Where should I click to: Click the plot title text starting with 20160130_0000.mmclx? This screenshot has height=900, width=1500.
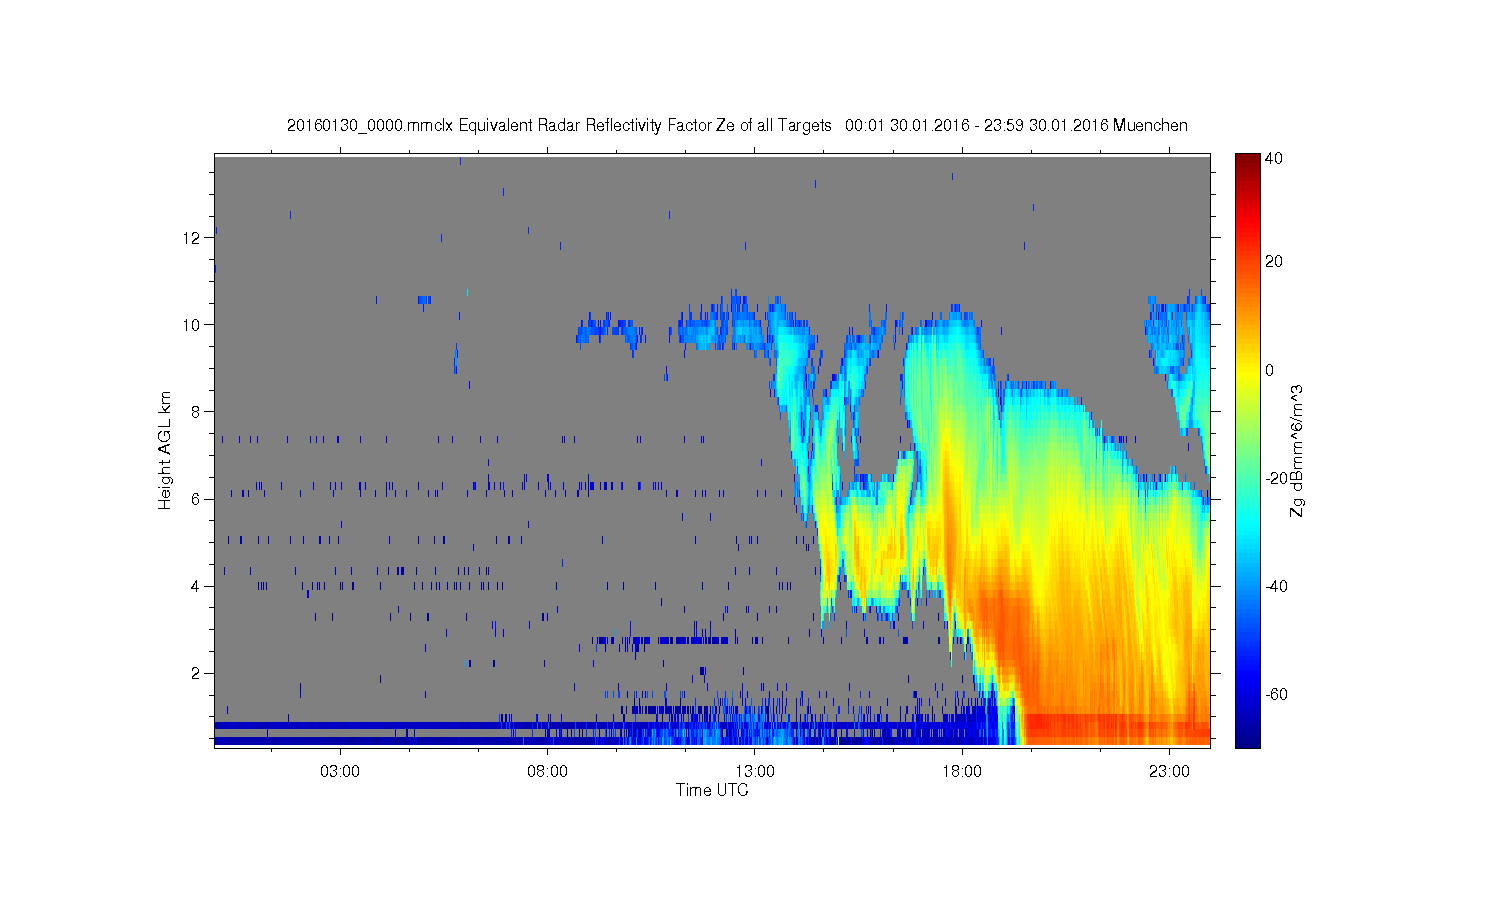(x=737, y=125)
